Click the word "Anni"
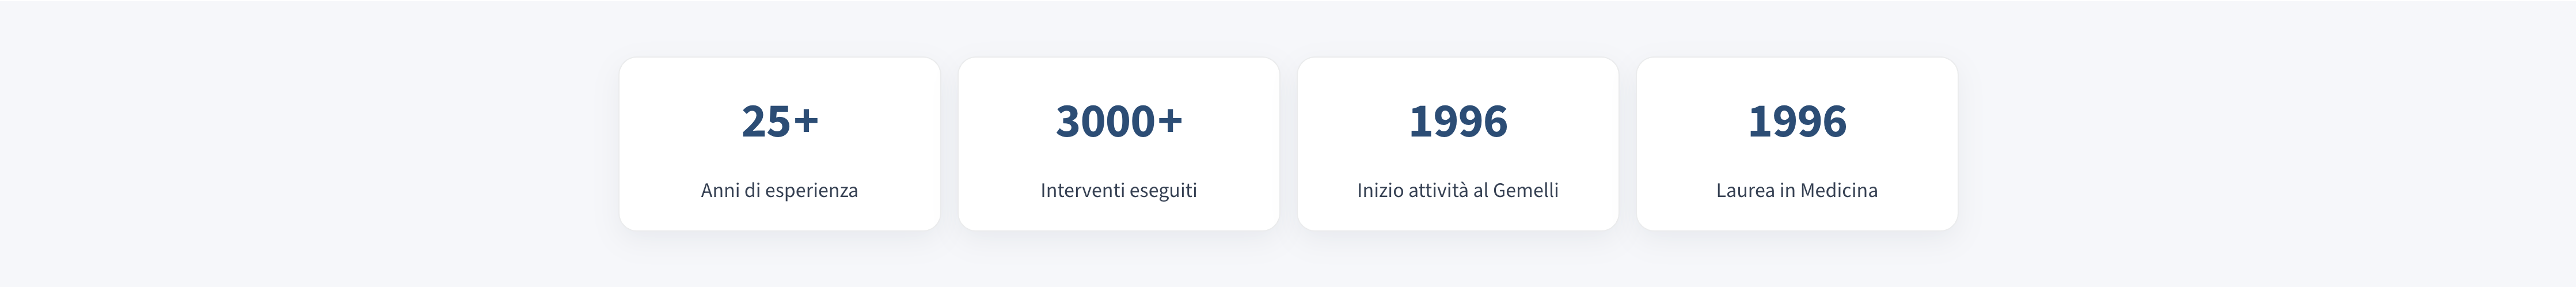Image resolution: width=2576 pixels, height=288 pixels. [x=720, y=190]
